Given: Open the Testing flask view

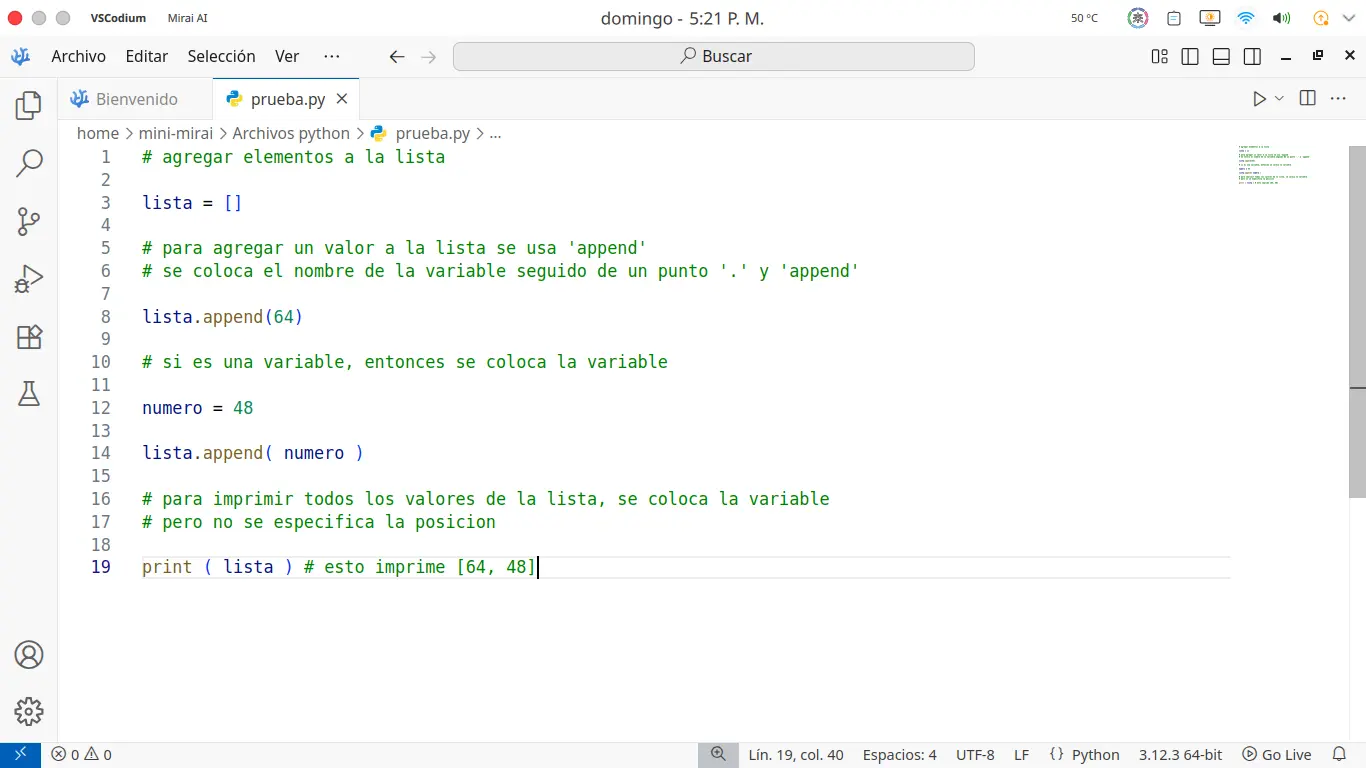Looking at the screenshot, I should (29, 394).
